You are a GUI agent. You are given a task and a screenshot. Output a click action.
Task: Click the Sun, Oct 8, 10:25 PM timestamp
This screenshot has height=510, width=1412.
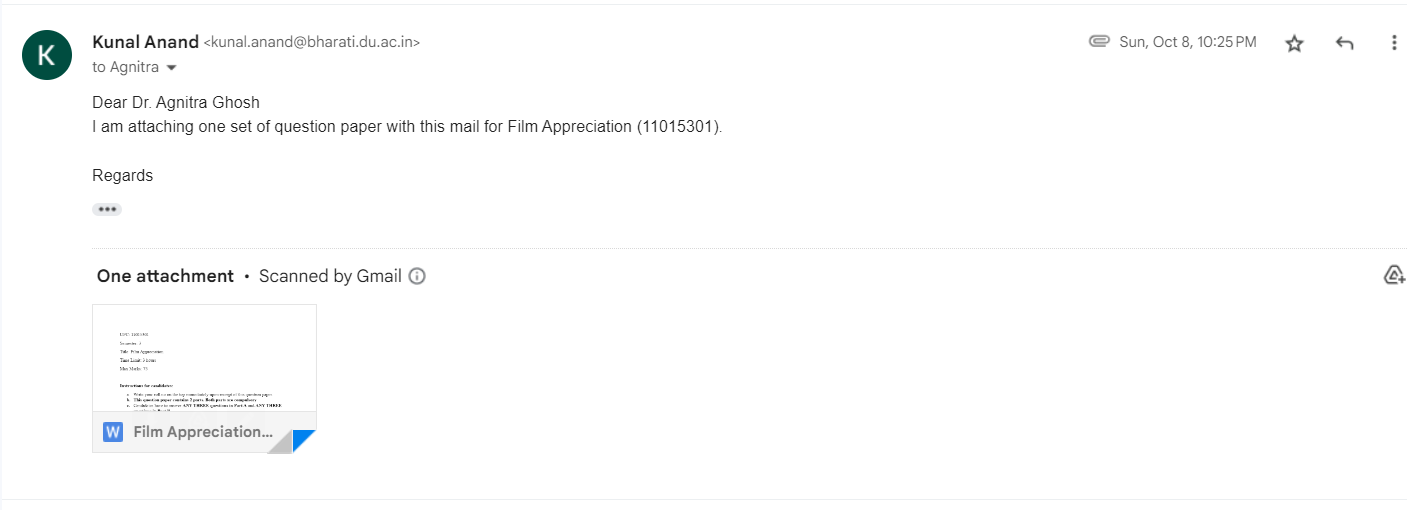point(1188,42)
